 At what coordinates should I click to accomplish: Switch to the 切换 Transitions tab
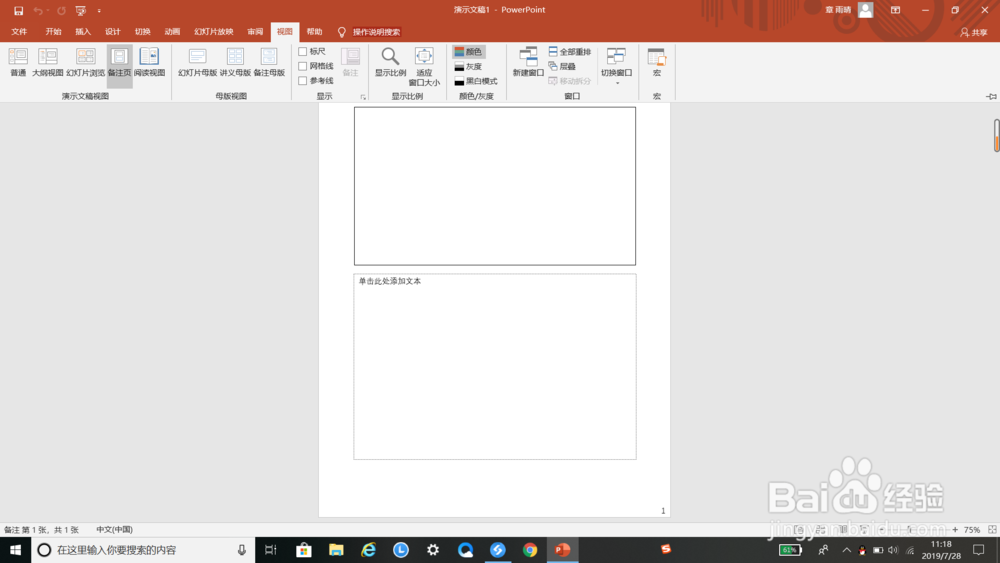point(143,32)
